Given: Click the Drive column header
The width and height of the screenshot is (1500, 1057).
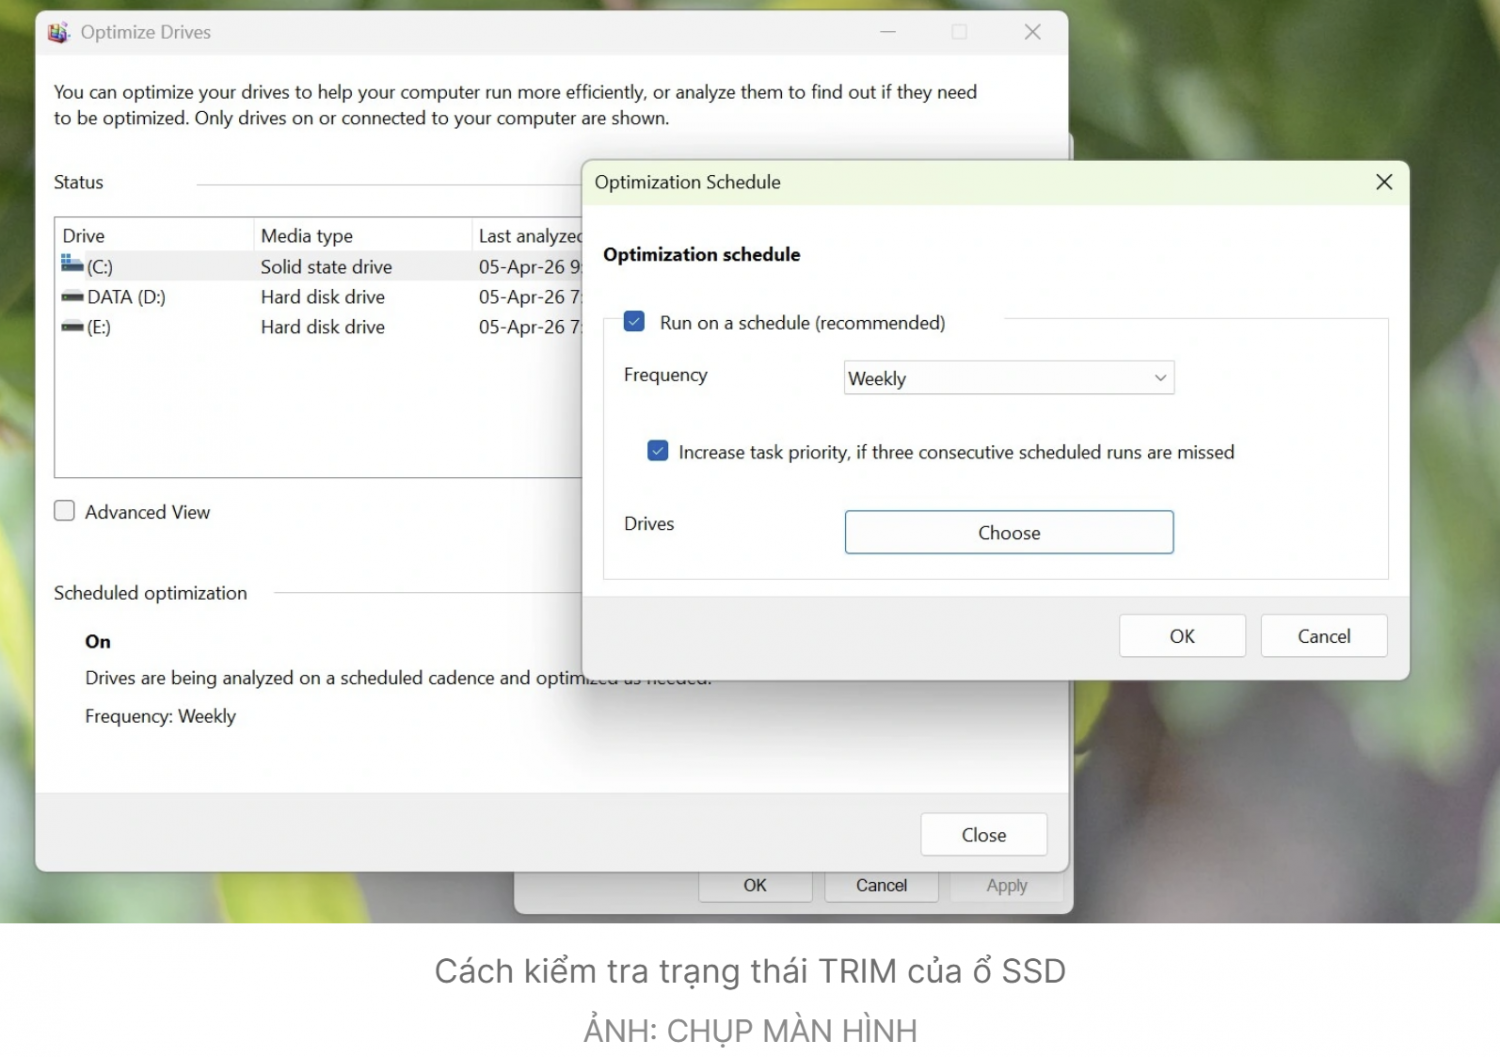Looking at the screenshot, I should [84, 236].
